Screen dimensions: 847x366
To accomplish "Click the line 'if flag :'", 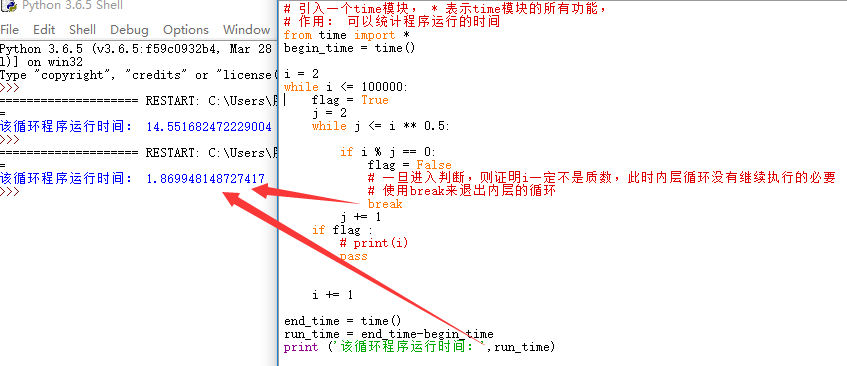I will point(342,230).
